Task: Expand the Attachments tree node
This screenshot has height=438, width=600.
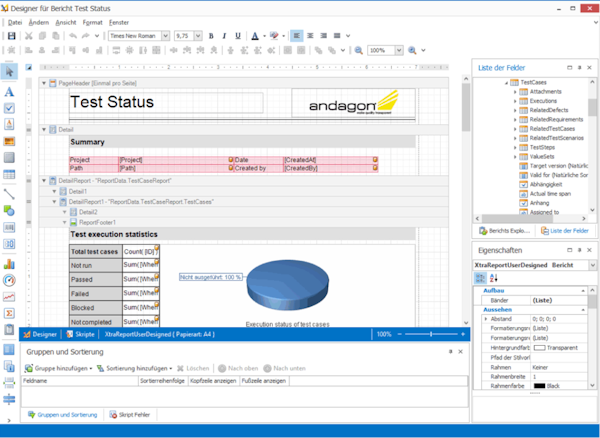Action: tap(515, 92)
